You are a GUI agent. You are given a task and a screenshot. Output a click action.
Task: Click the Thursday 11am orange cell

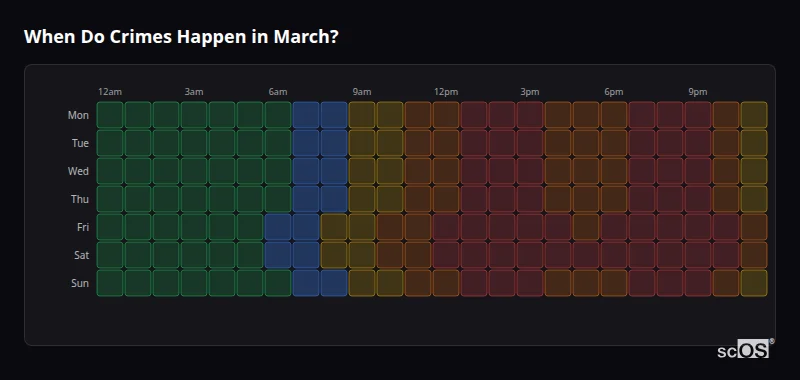418,199
